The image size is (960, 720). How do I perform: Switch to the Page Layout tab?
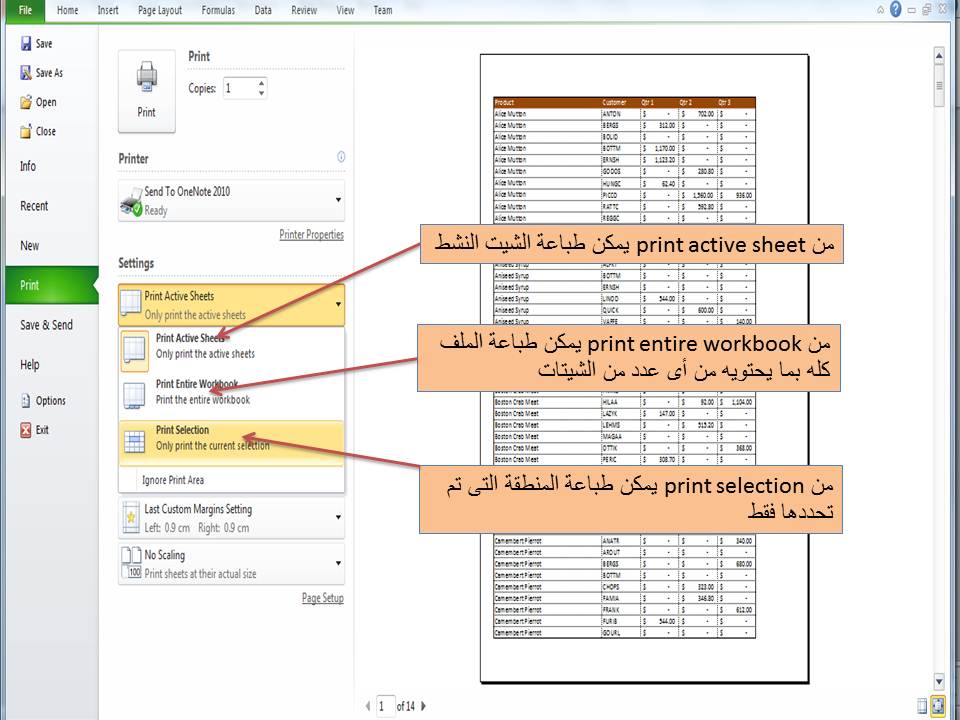[x=160, y=10]
